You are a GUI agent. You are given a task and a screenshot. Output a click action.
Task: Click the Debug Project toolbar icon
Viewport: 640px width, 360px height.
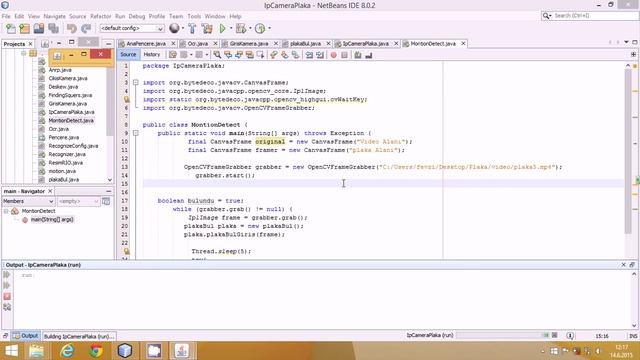pyautogui.click(x=241, y=28)
